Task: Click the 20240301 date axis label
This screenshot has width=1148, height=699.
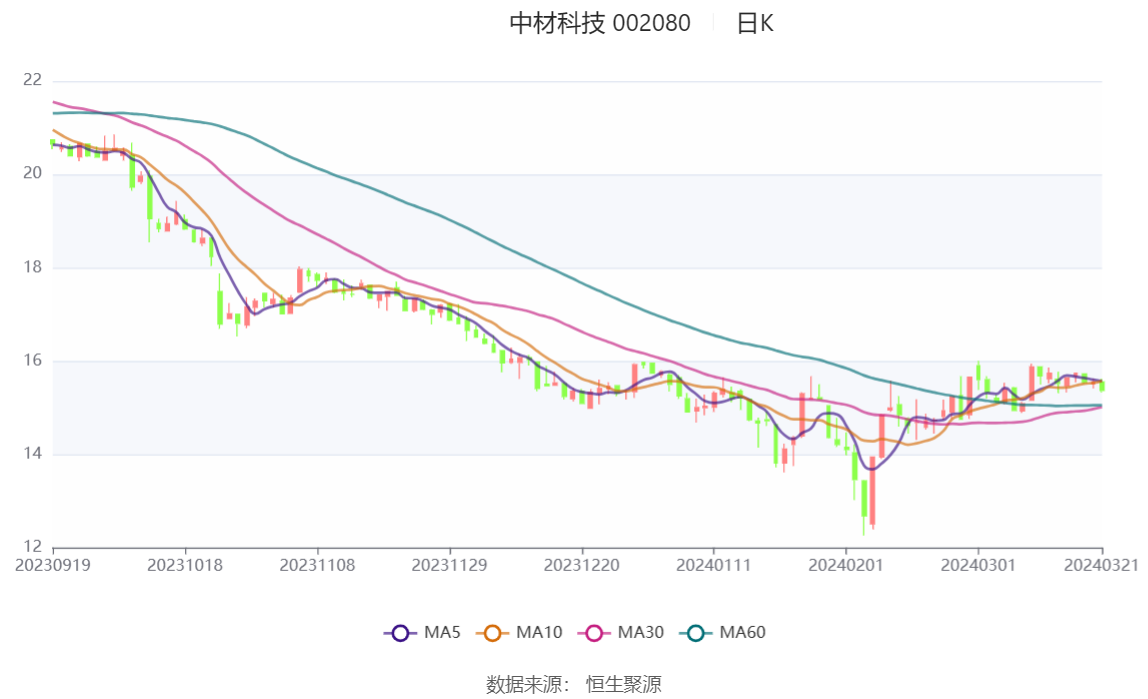Action: pyautogui.click(x=978, y=565)
